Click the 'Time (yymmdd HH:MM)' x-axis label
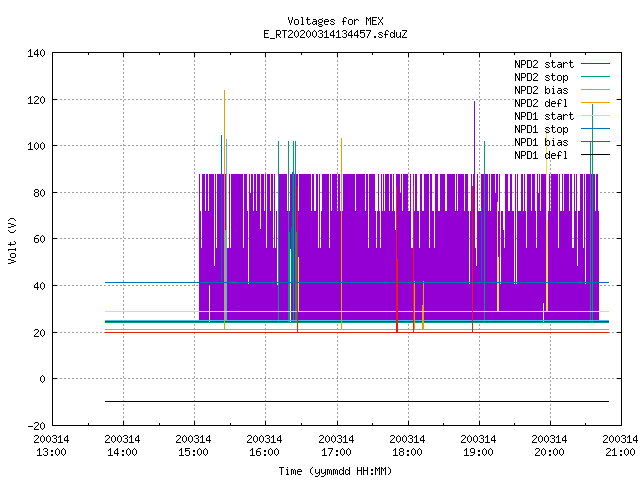This screenshot has height=480, width=640. [x=335, y=471]
